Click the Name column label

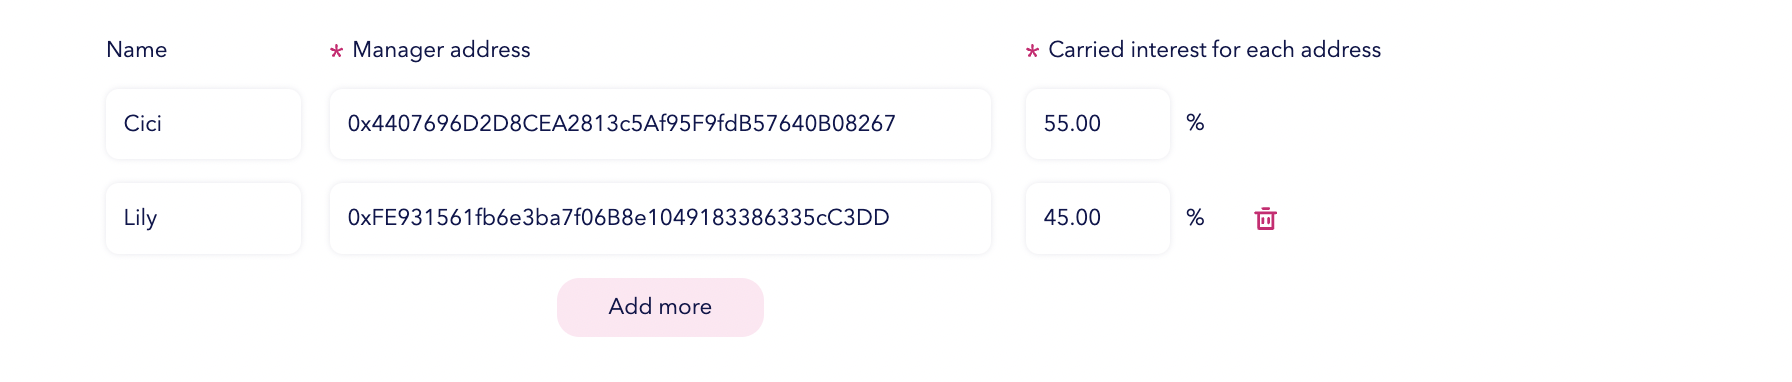click(137, 50)
